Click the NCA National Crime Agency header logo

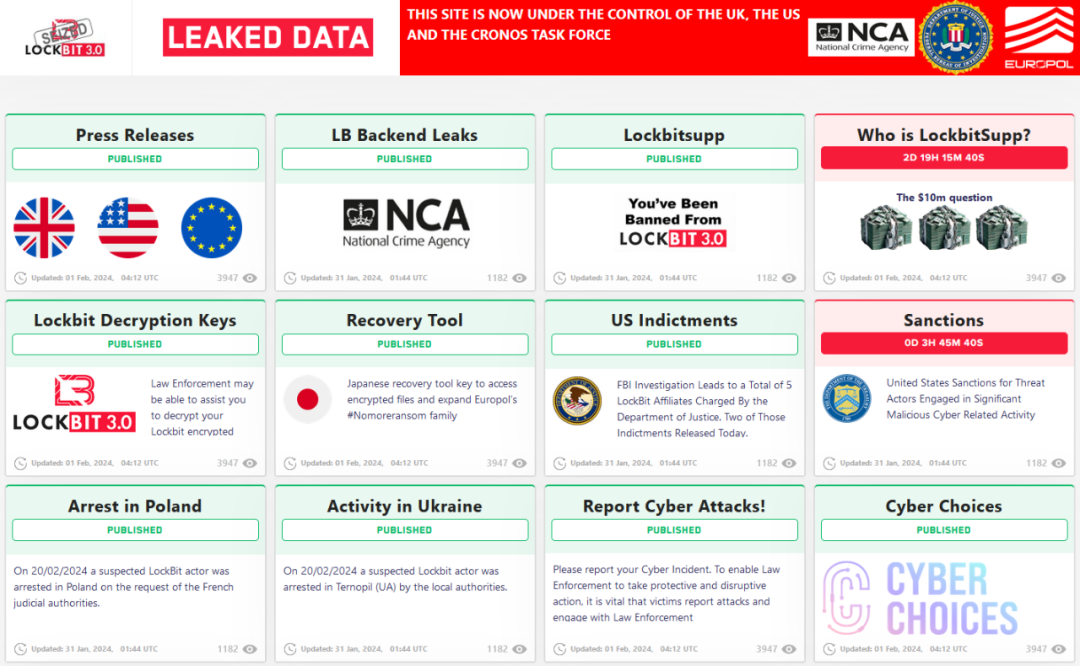[861, 37]
